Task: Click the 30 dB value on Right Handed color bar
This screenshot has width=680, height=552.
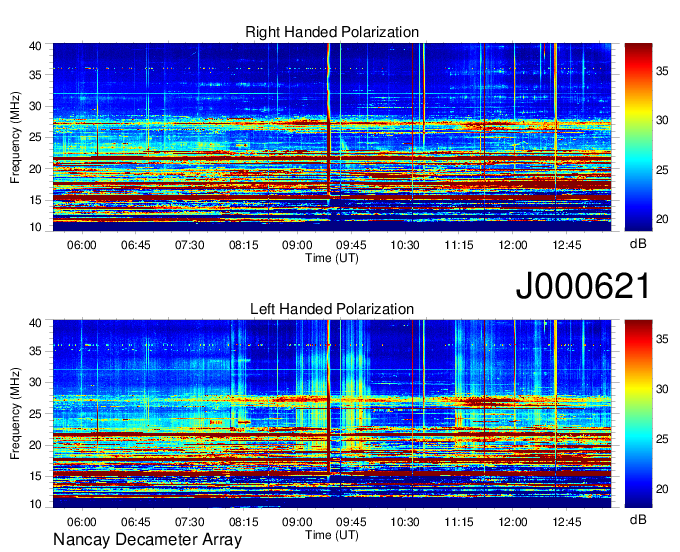Action: [662, 120]
